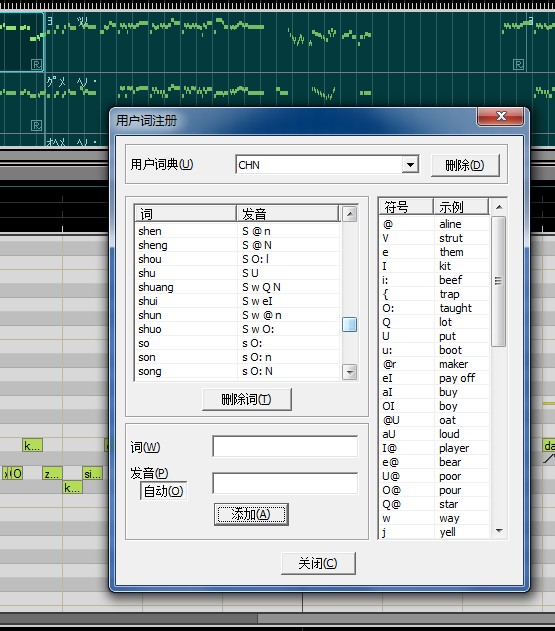
Task: Click symbol list scroll up arrow
Action: pos(499,207)
